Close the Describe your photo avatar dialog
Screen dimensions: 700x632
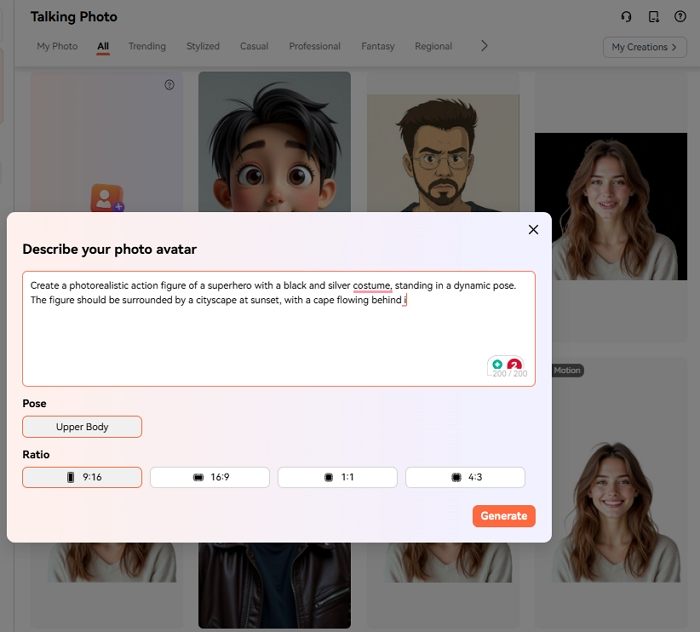point(533,229)
